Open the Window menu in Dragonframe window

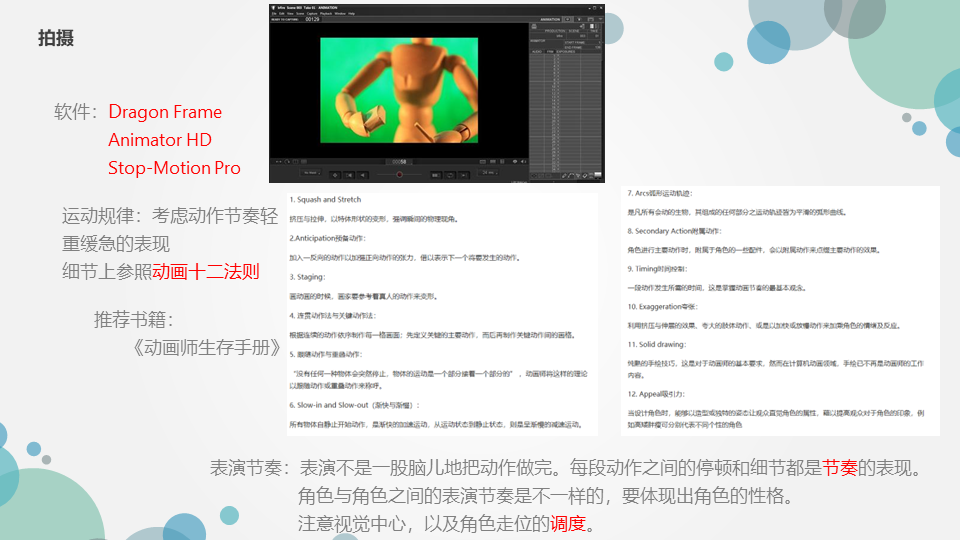tap(340, 13)
